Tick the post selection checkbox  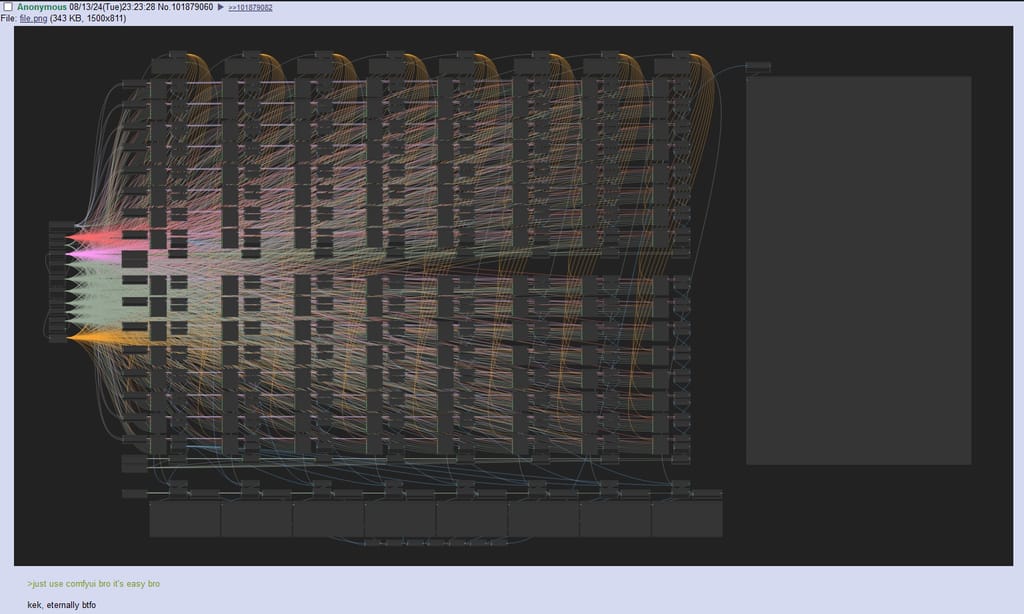pos(8,7)
